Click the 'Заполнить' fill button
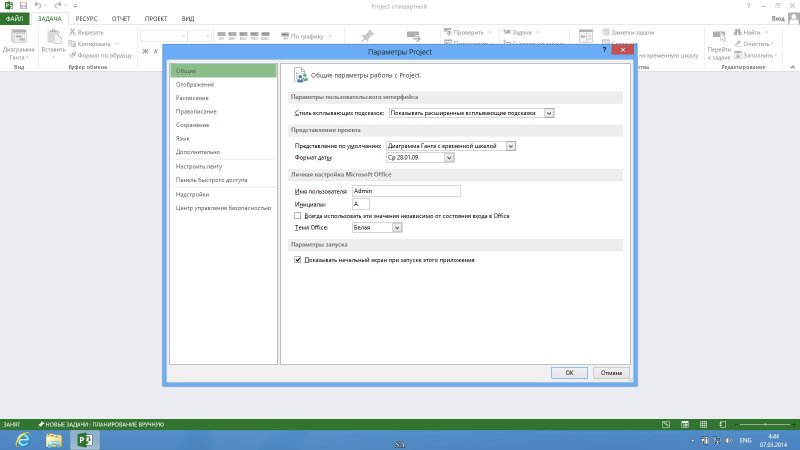The height and width of the screenshot is (450, 800). [x=755, y=55]
